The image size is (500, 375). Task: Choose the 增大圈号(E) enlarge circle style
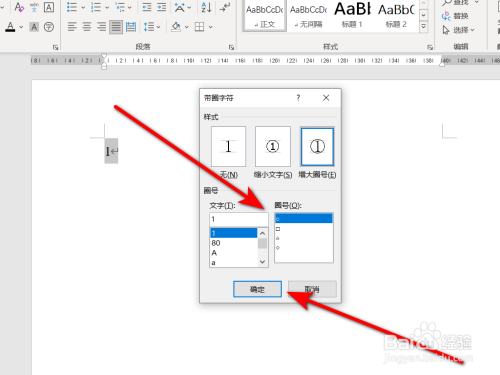317,146
